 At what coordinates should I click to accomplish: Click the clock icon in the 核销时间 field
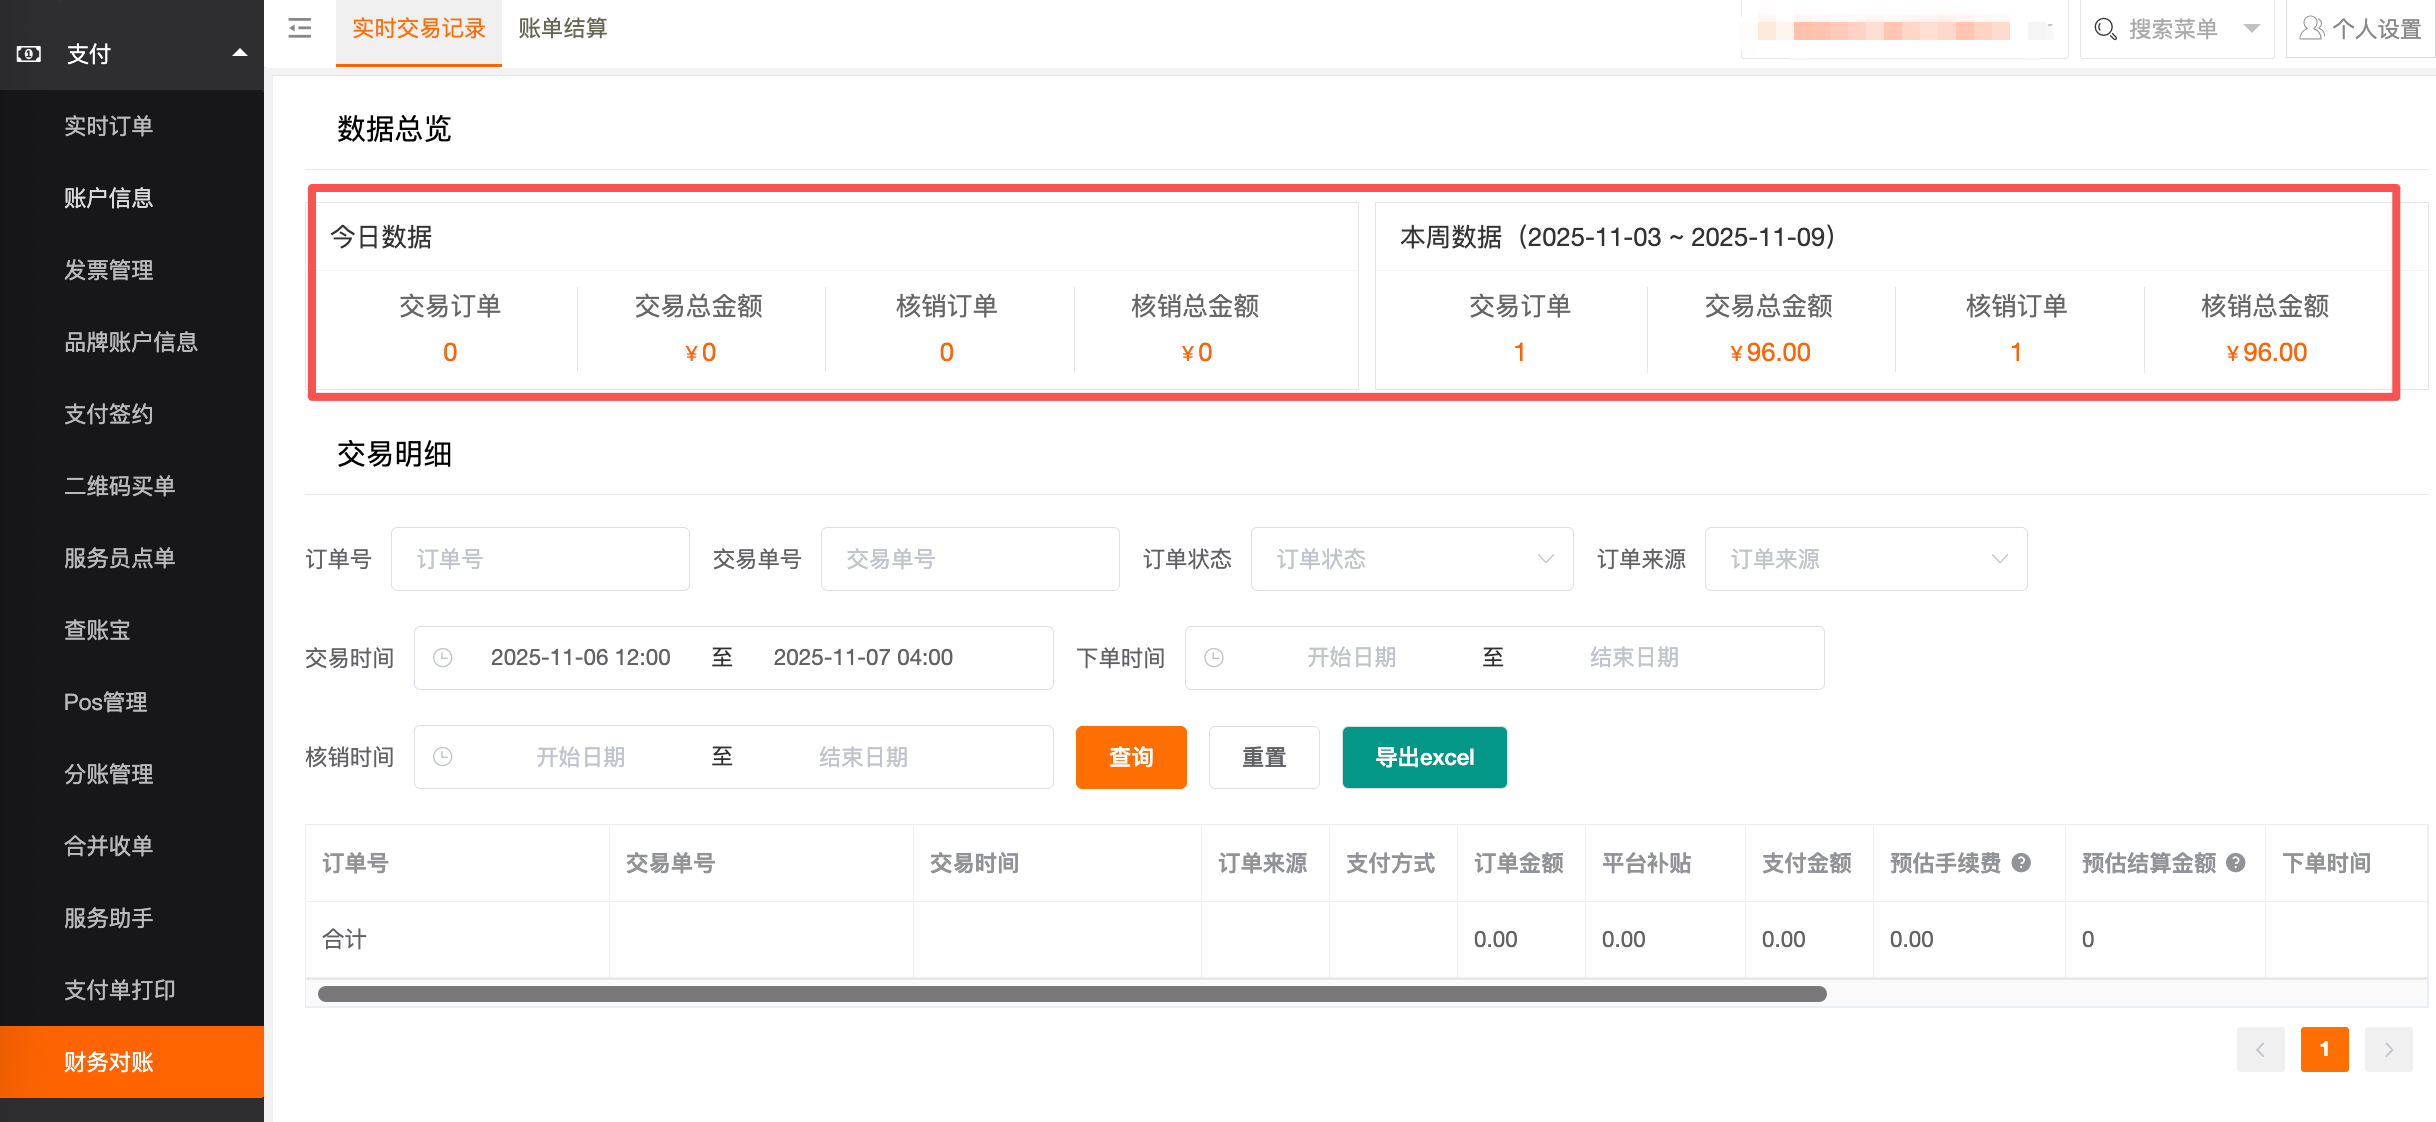tap(443, 757)
